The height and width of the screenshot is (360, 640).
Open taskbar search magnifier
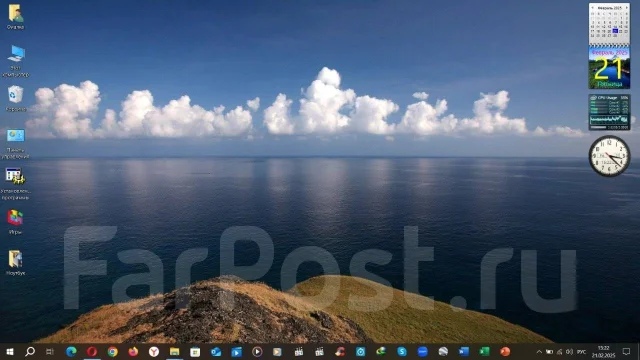(x=30, y=351)
